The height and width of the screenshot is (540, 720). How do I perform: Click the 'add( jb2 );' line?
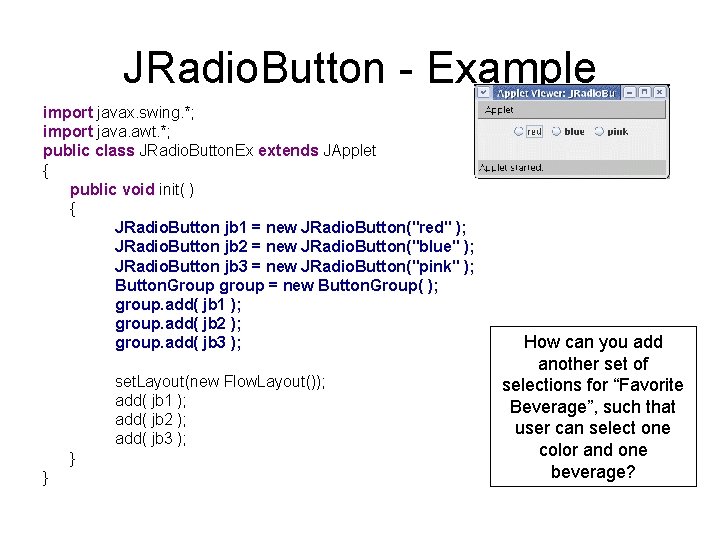151,420
